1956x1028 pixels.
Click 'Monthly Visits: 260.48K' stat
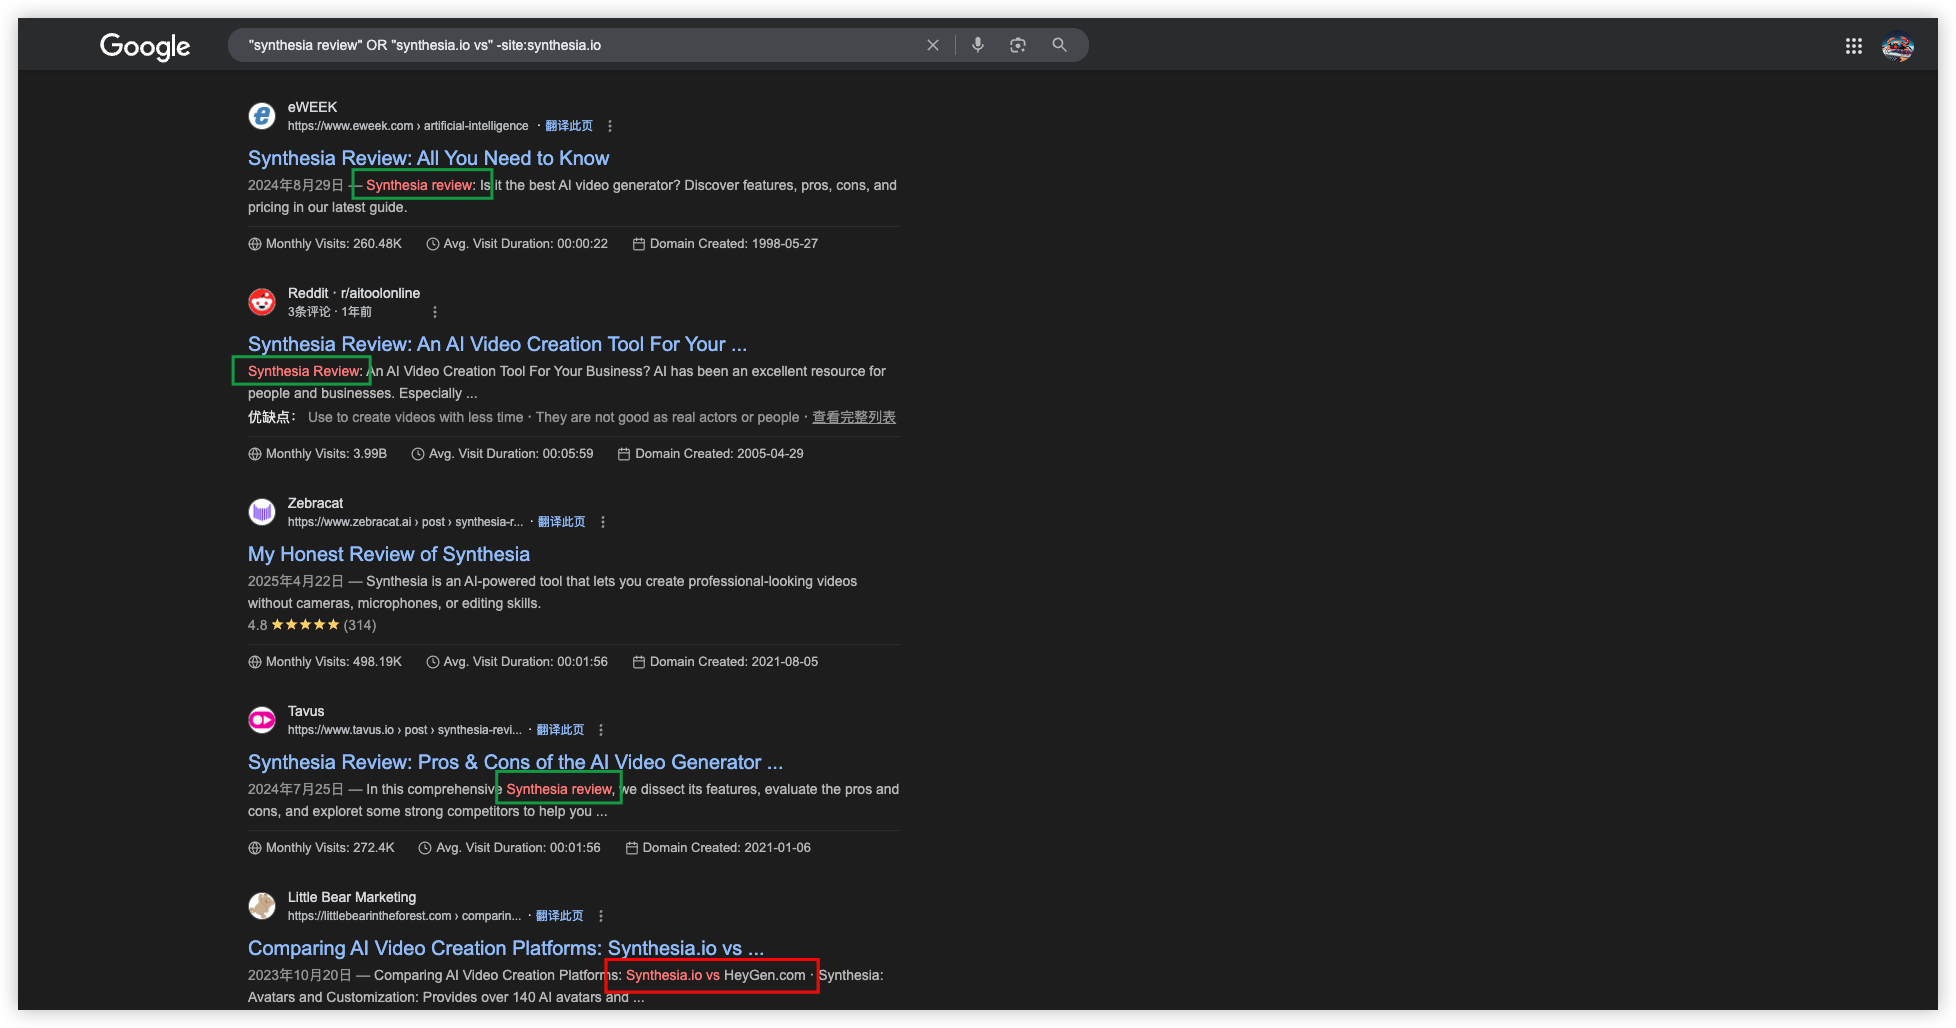[x=325, y=244]
